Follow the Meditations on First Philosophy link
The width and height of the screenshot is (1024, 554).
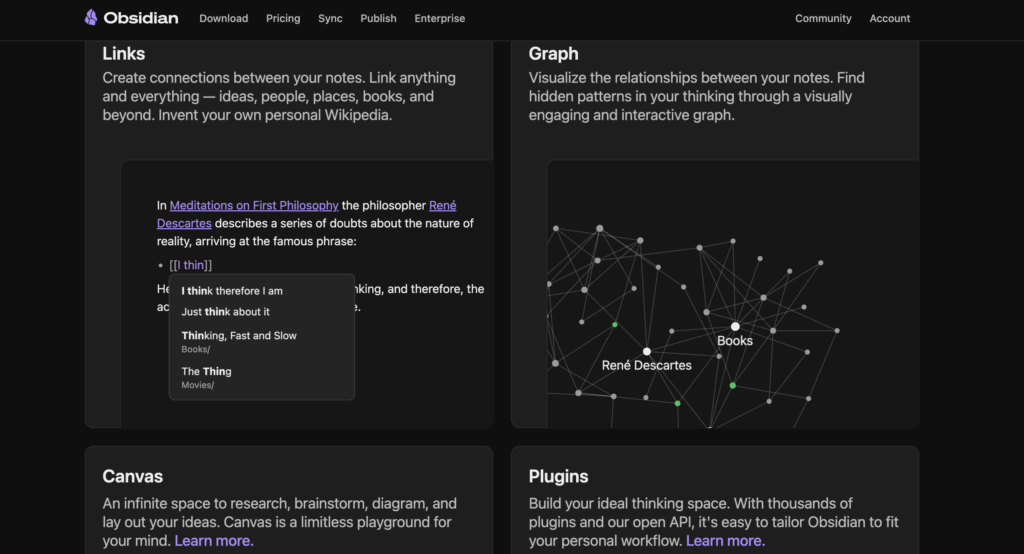[x=254, y=205]
